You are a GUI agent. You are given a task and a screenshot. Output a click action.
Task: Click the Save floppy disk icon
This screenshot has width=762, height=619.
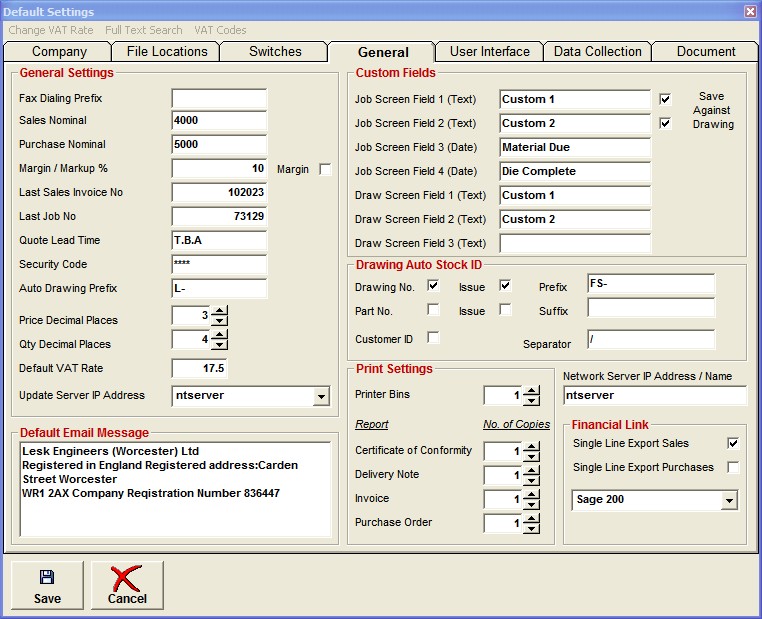click(x=46, y=577)
